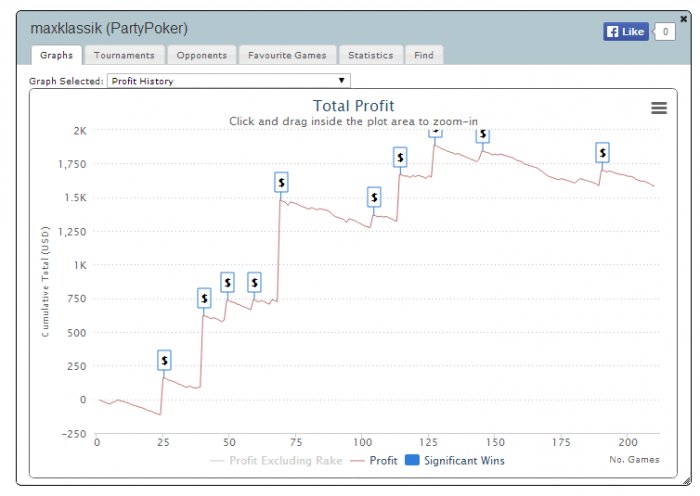
Task: Click the significant win marker near game 70 at 1.5K
Action: (x=281, y=183)
